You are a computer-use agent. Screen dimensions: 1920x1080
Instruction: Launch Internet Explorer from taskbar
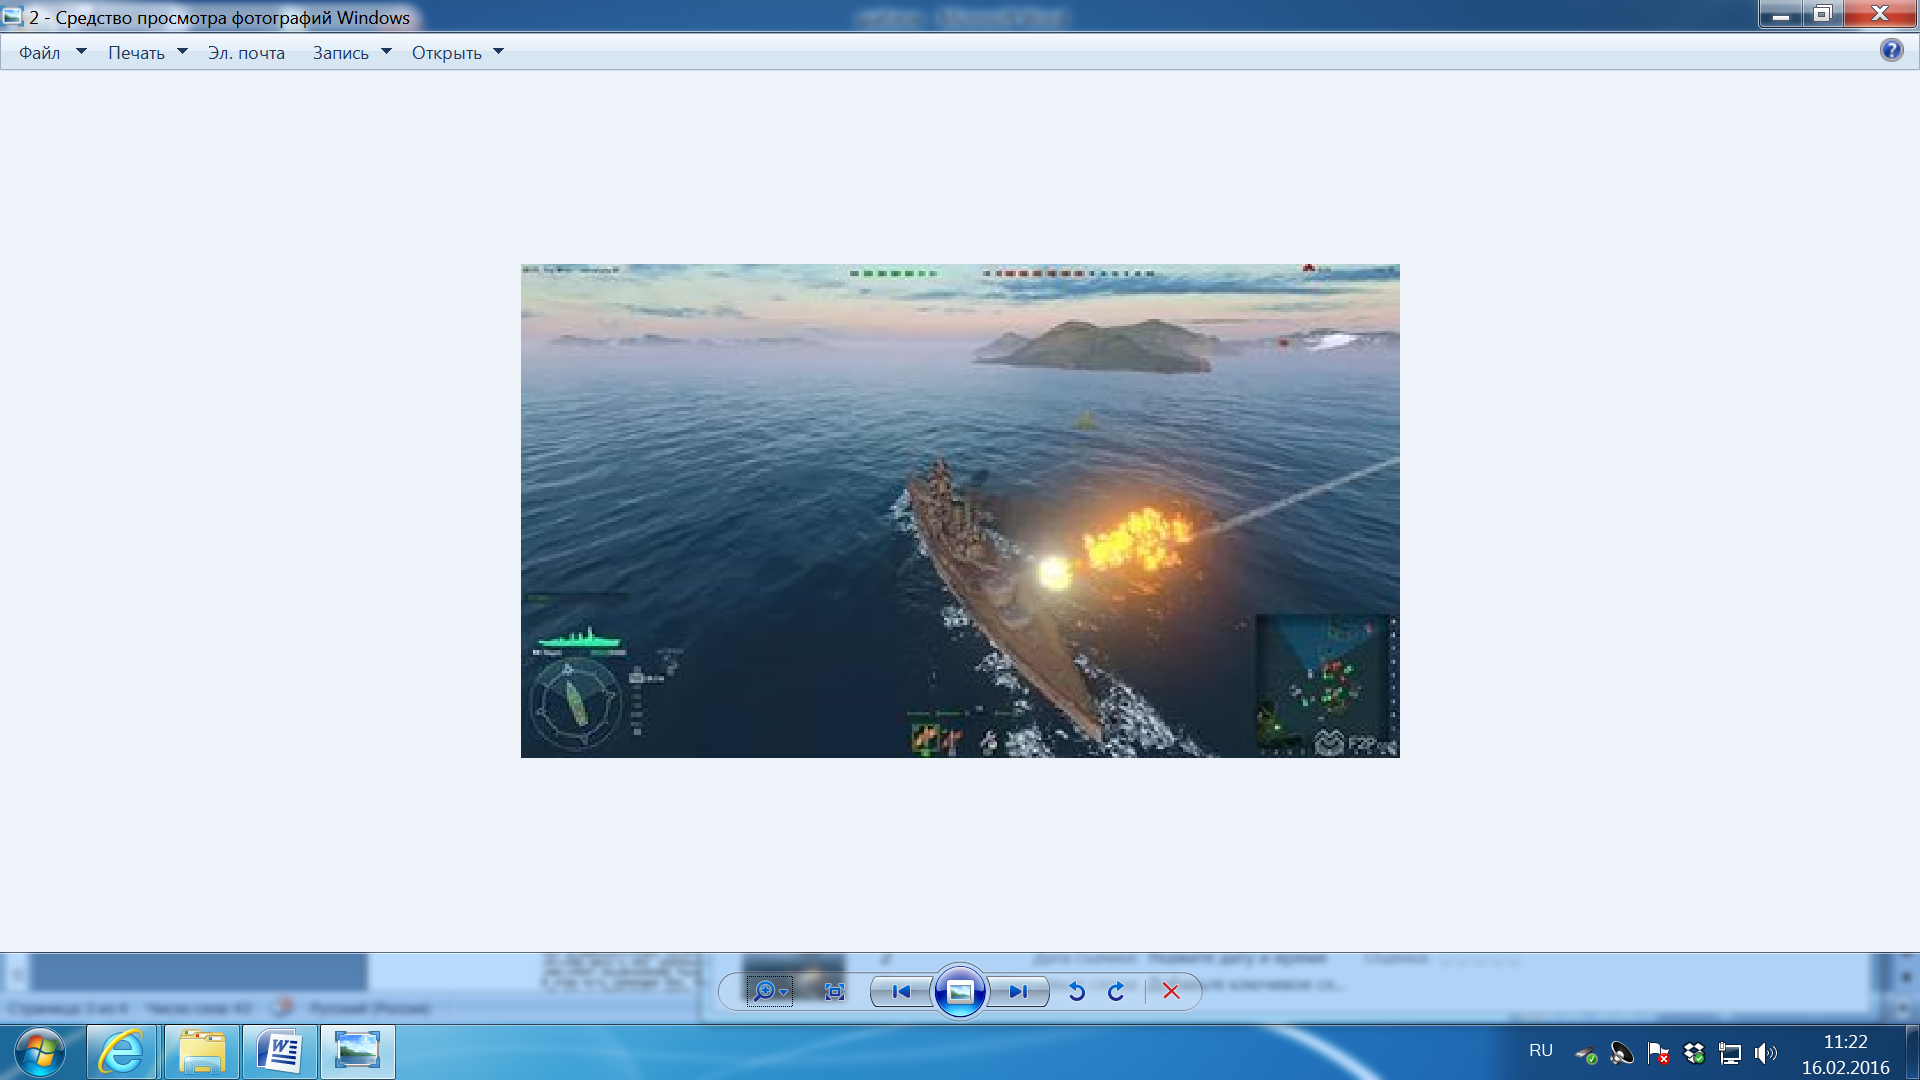click(x=122, y=1052)
